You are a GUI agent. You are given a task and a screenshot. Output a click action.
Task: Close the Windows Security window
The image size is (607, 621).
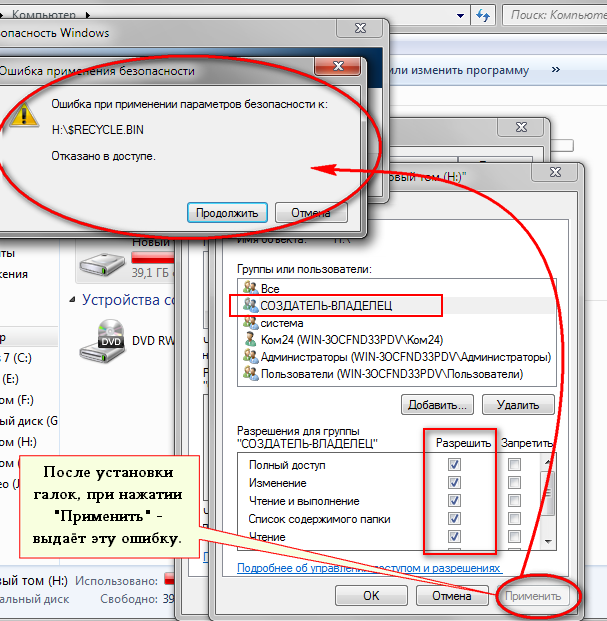click(360, 28)
